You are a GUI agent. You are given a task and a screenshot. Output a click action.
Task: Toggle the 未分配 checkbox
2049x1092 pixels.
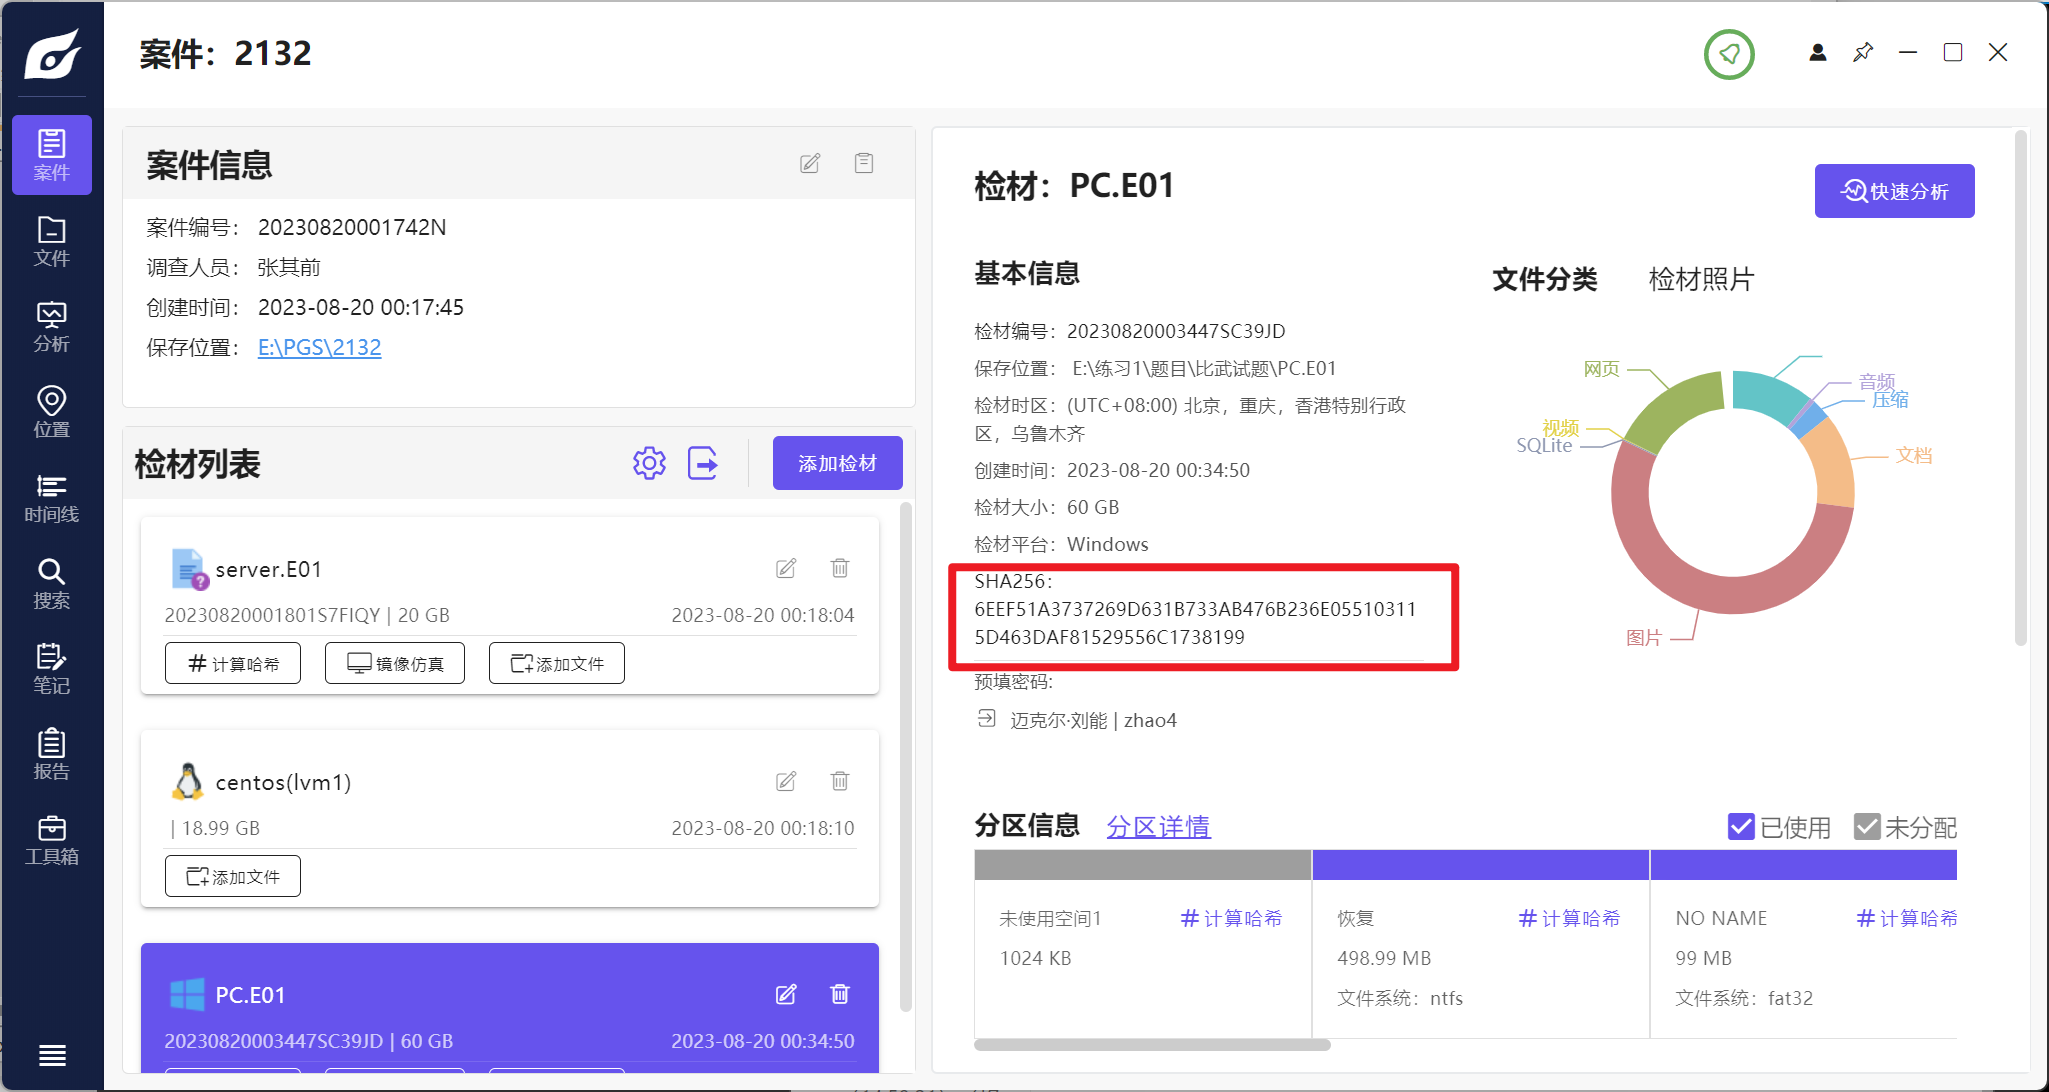1867,827
